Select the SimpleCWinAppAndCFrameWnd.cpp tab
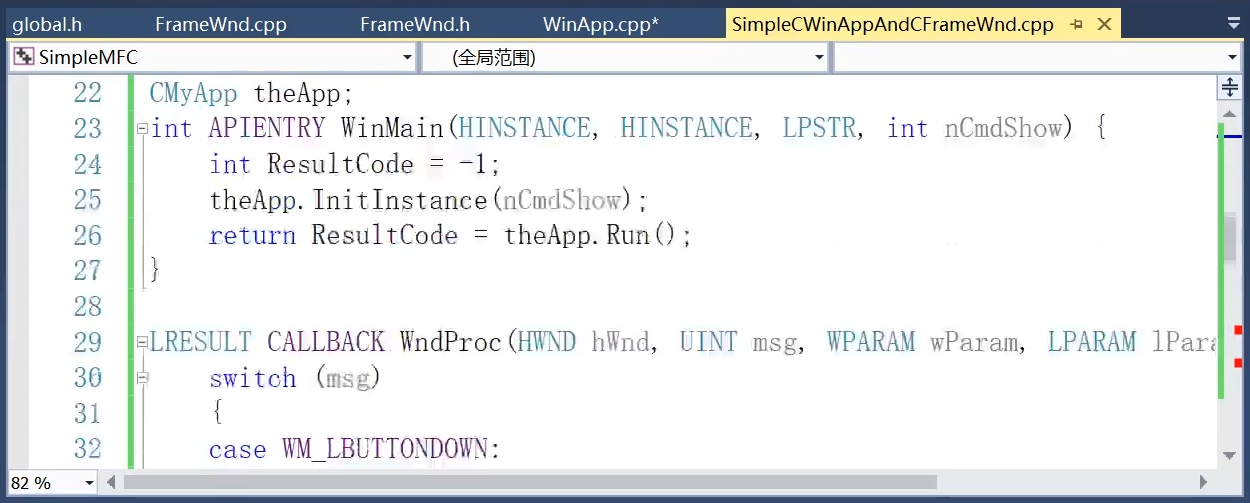Image resolution: width=1250 pixels, height=503 pixels. (x=893, y=24)
